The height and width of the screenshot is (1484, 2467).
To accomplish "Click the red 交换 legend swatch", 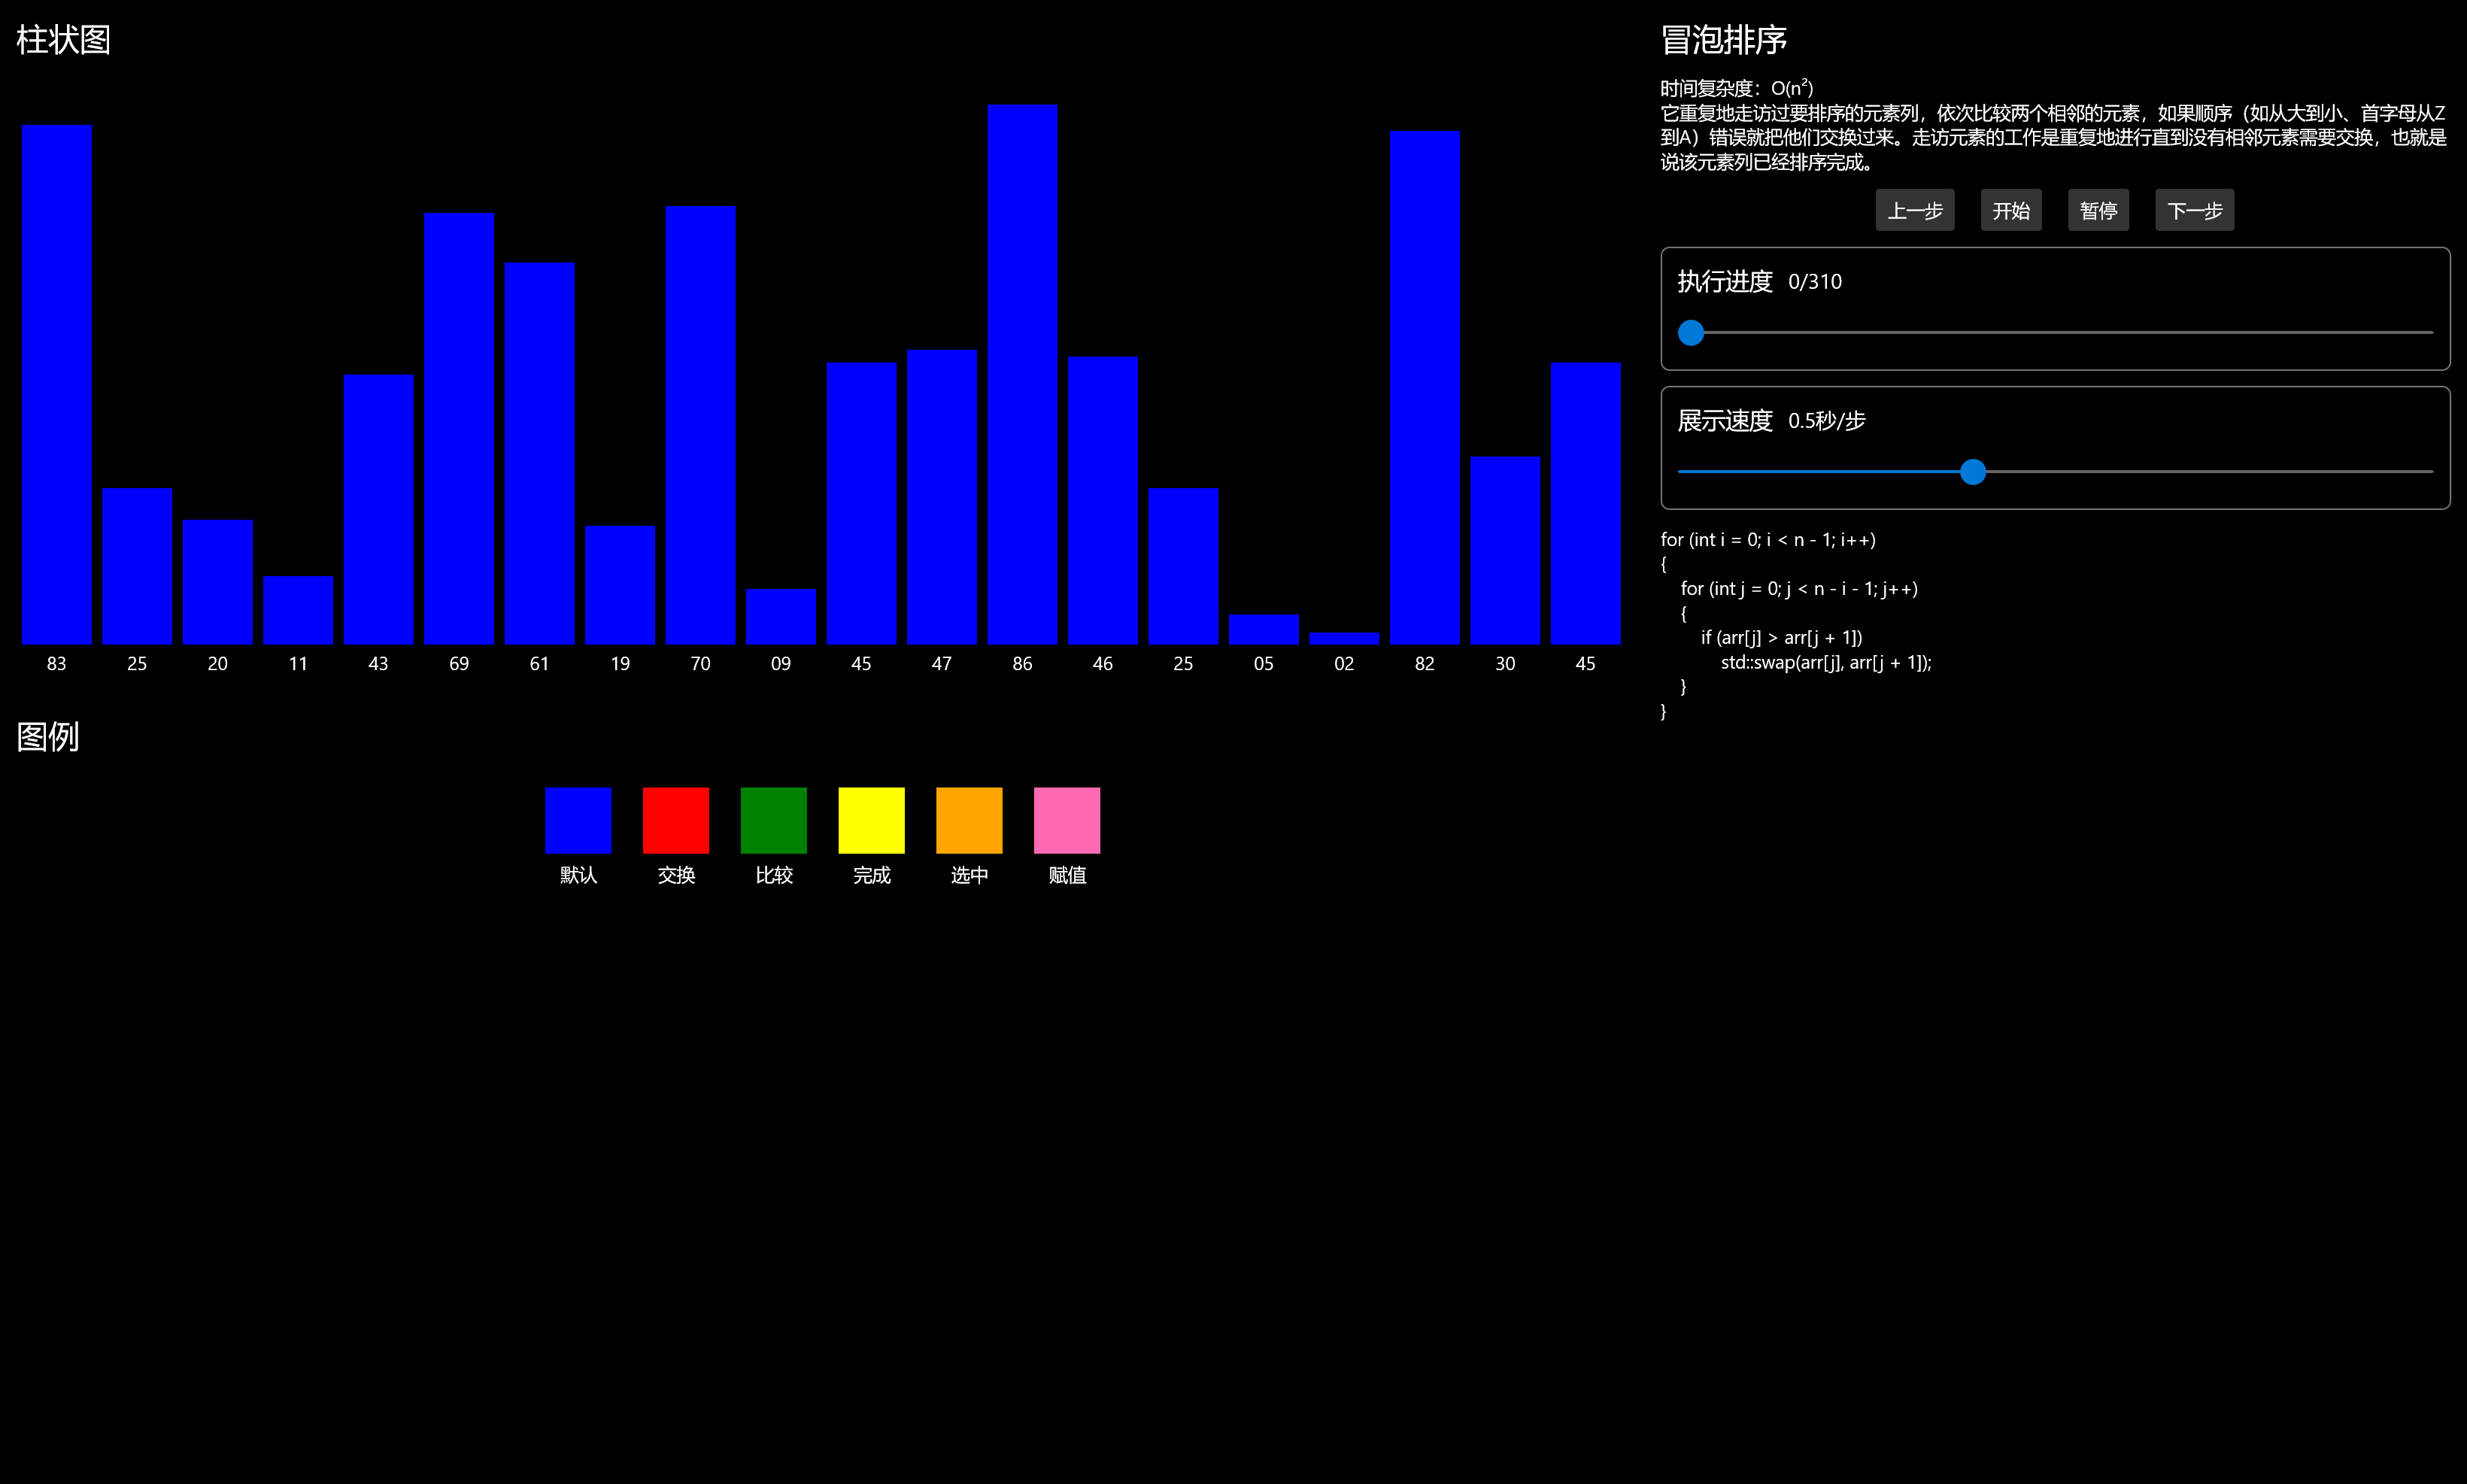I will 676,820.
